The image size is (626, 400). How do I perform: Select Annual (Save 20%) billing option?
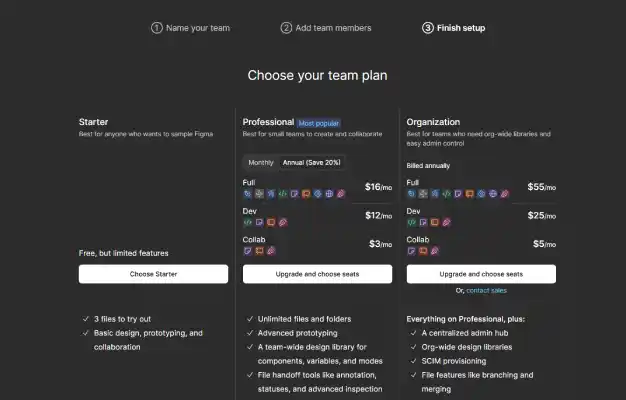pos(311,162)
